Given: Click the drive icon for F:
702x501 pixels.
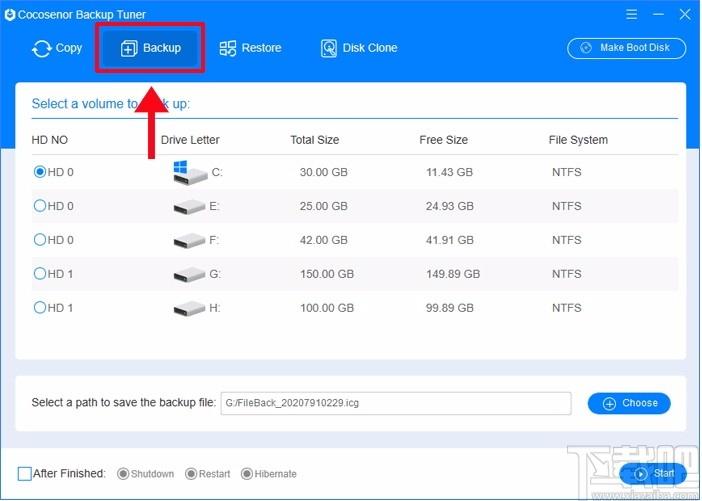Looking at the screenshot, I should (189, 241).
